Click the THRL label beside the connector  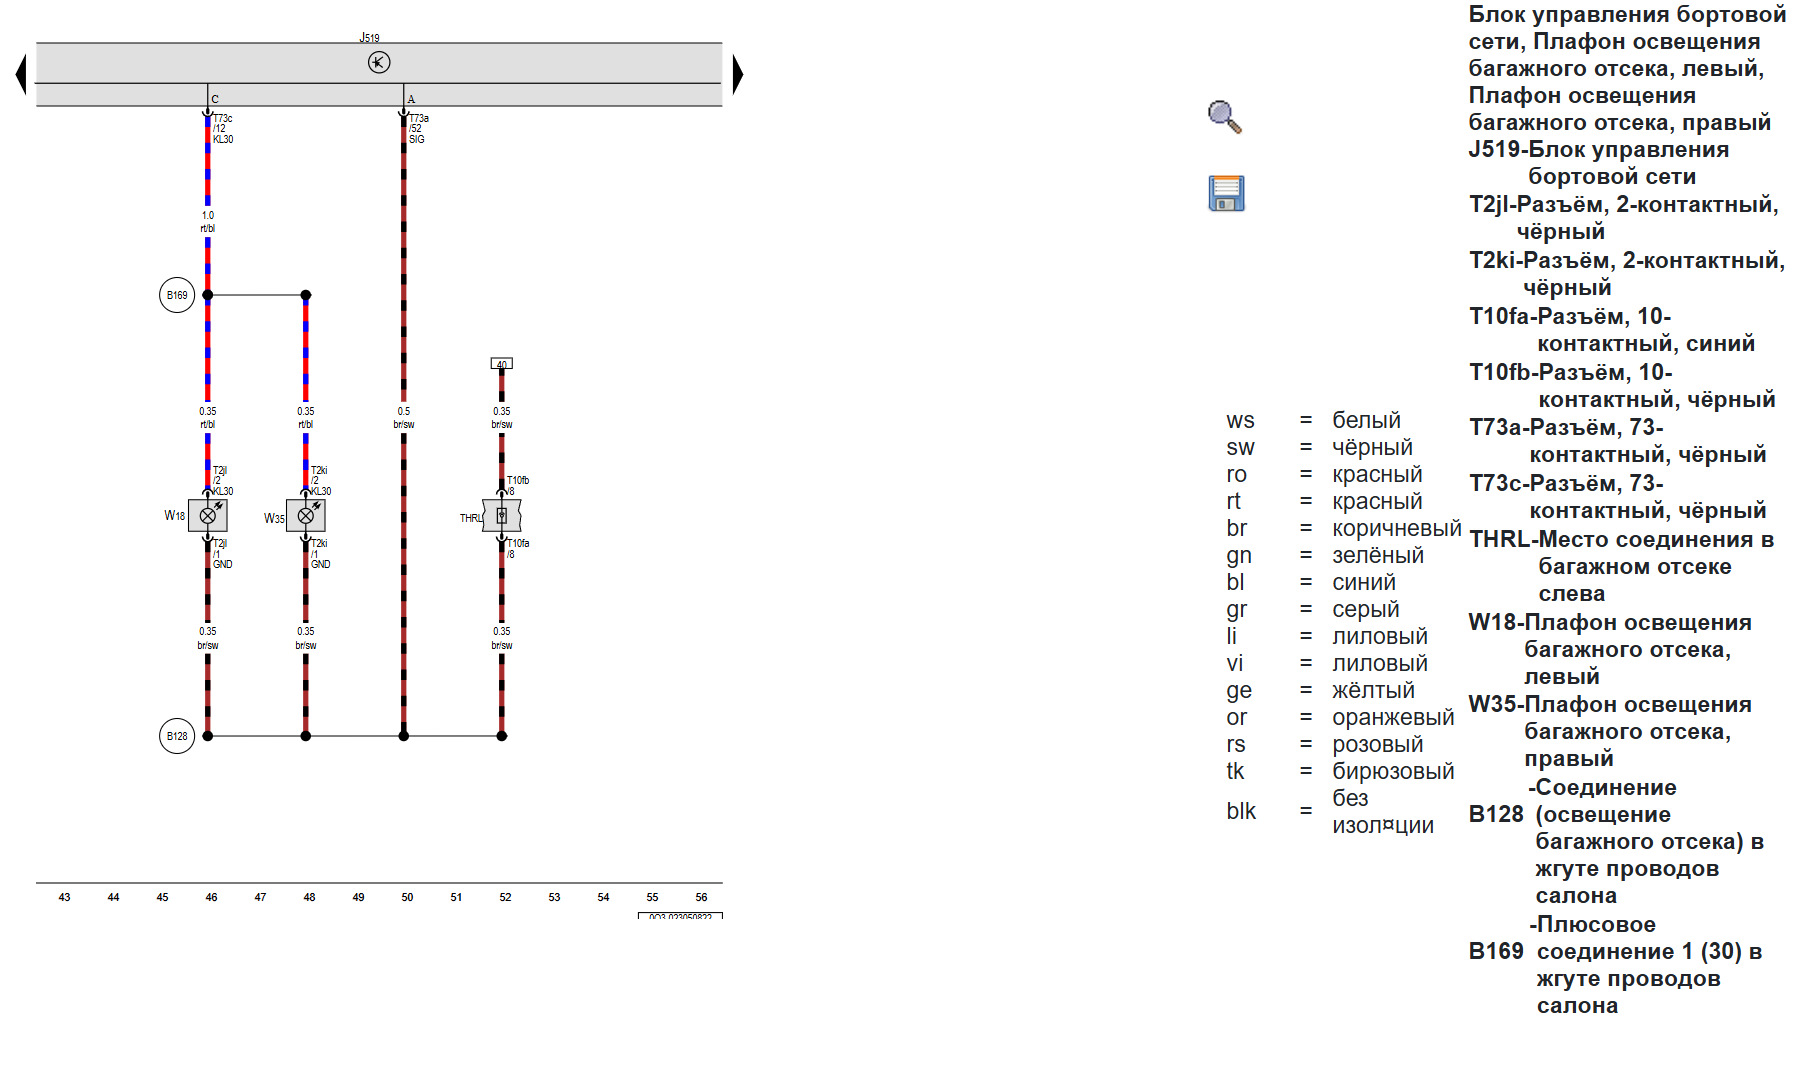coord(470,519)
